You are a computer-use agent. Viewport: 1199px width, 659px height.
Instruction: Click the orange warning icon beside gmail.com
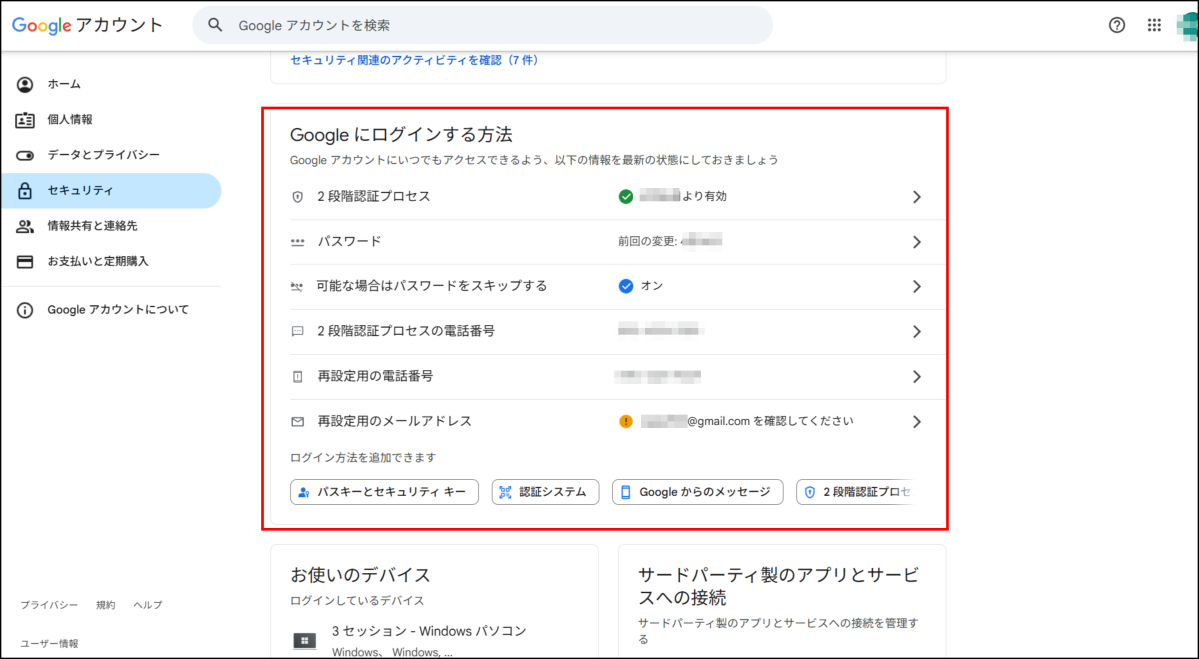[625, 422]
